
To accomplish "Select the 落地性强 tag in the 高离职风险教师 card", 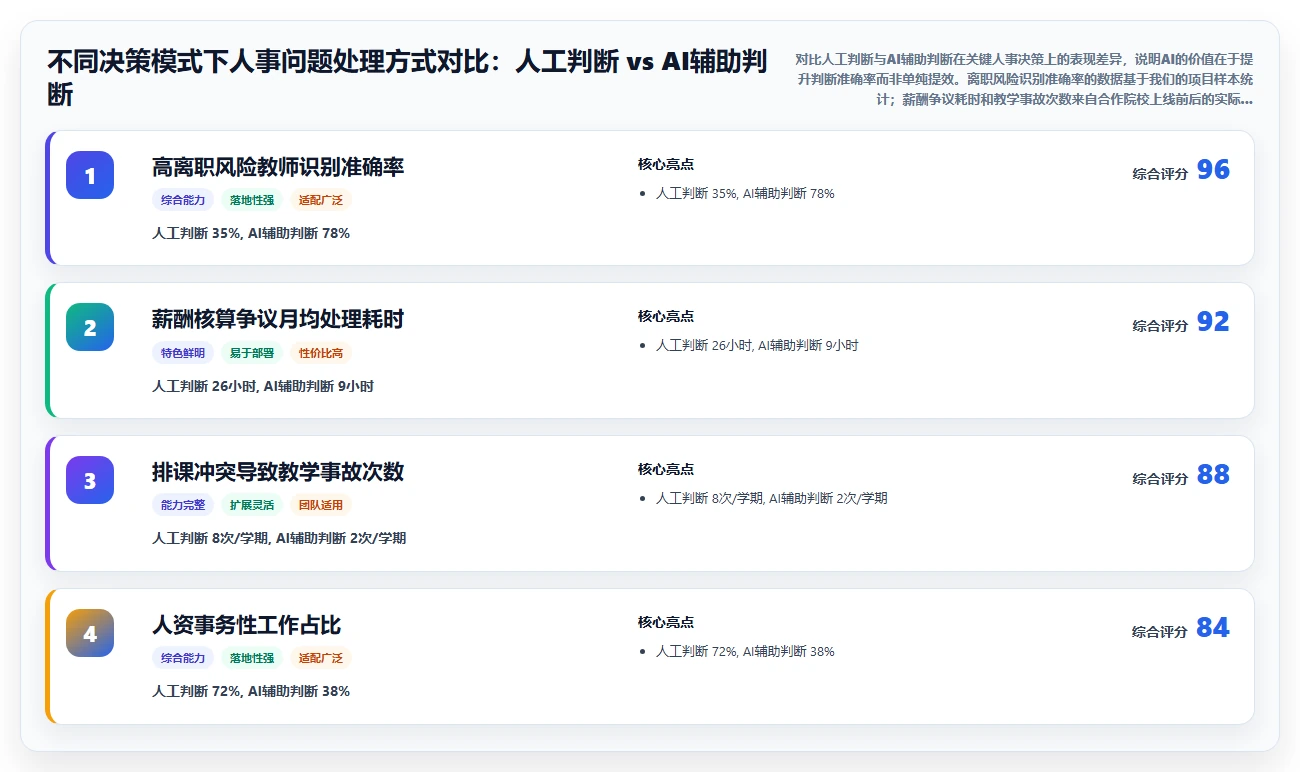I will (x=252, y=200).
